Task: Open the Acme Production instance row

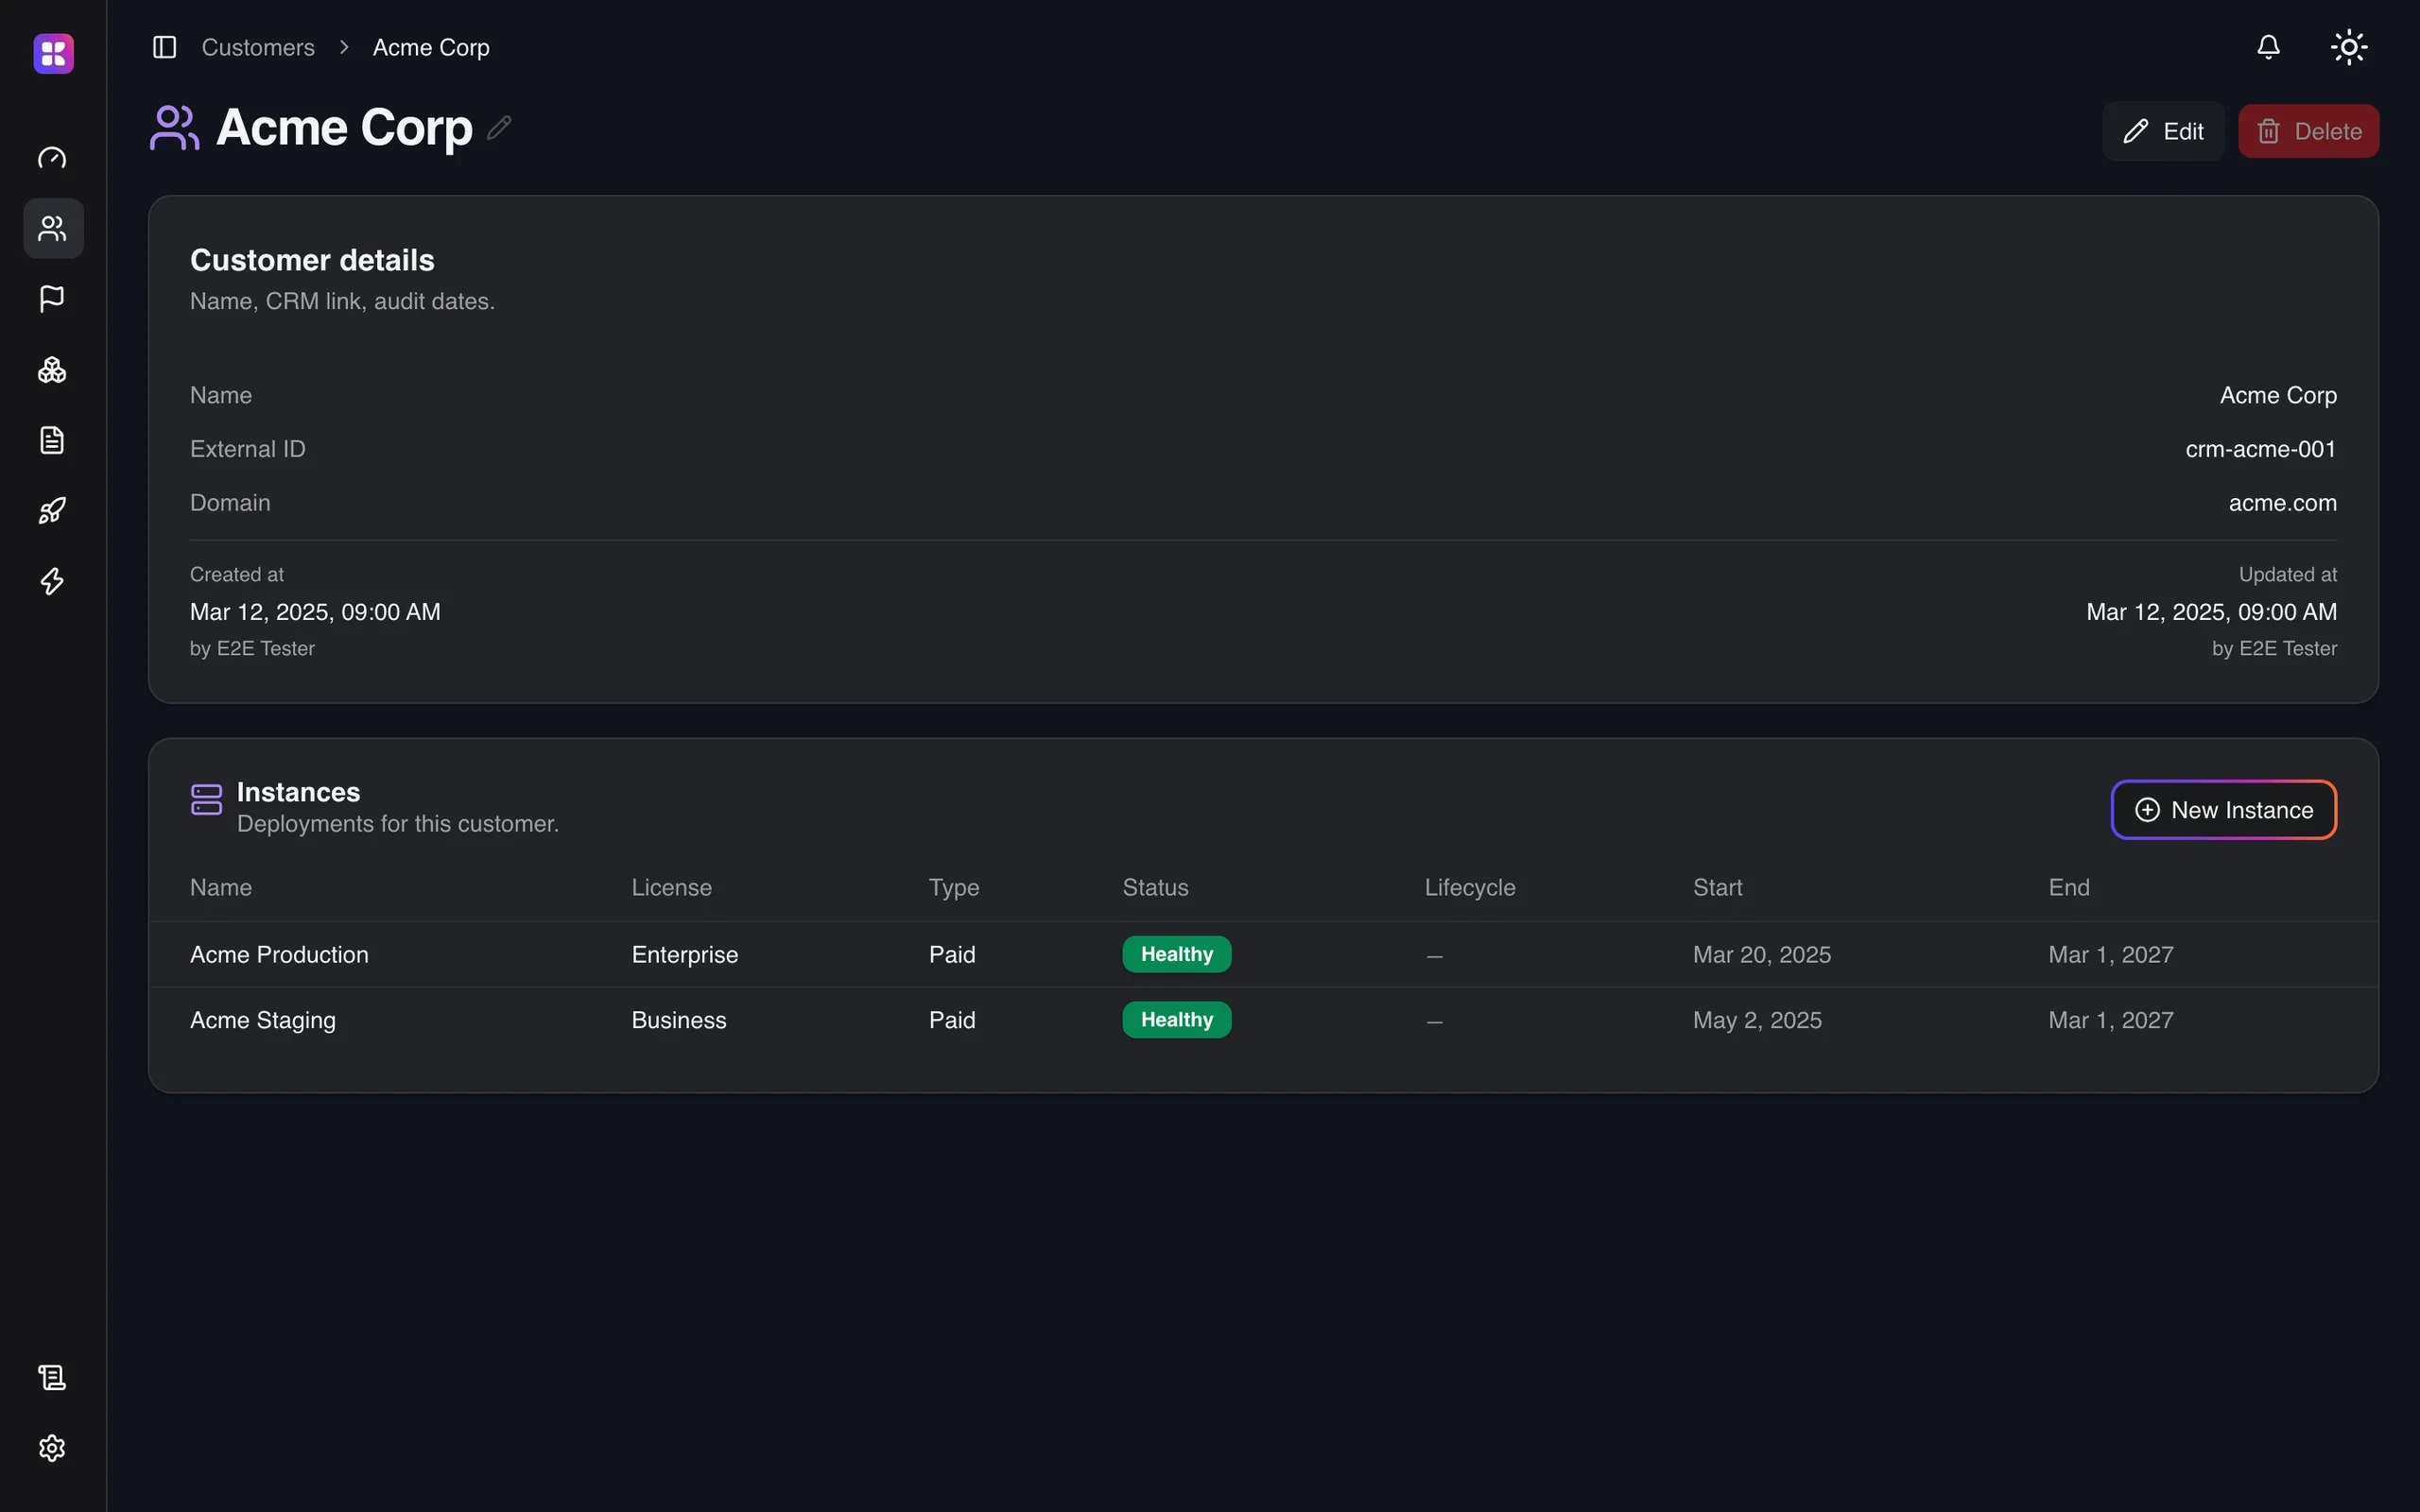Action: coord(1263,954)
